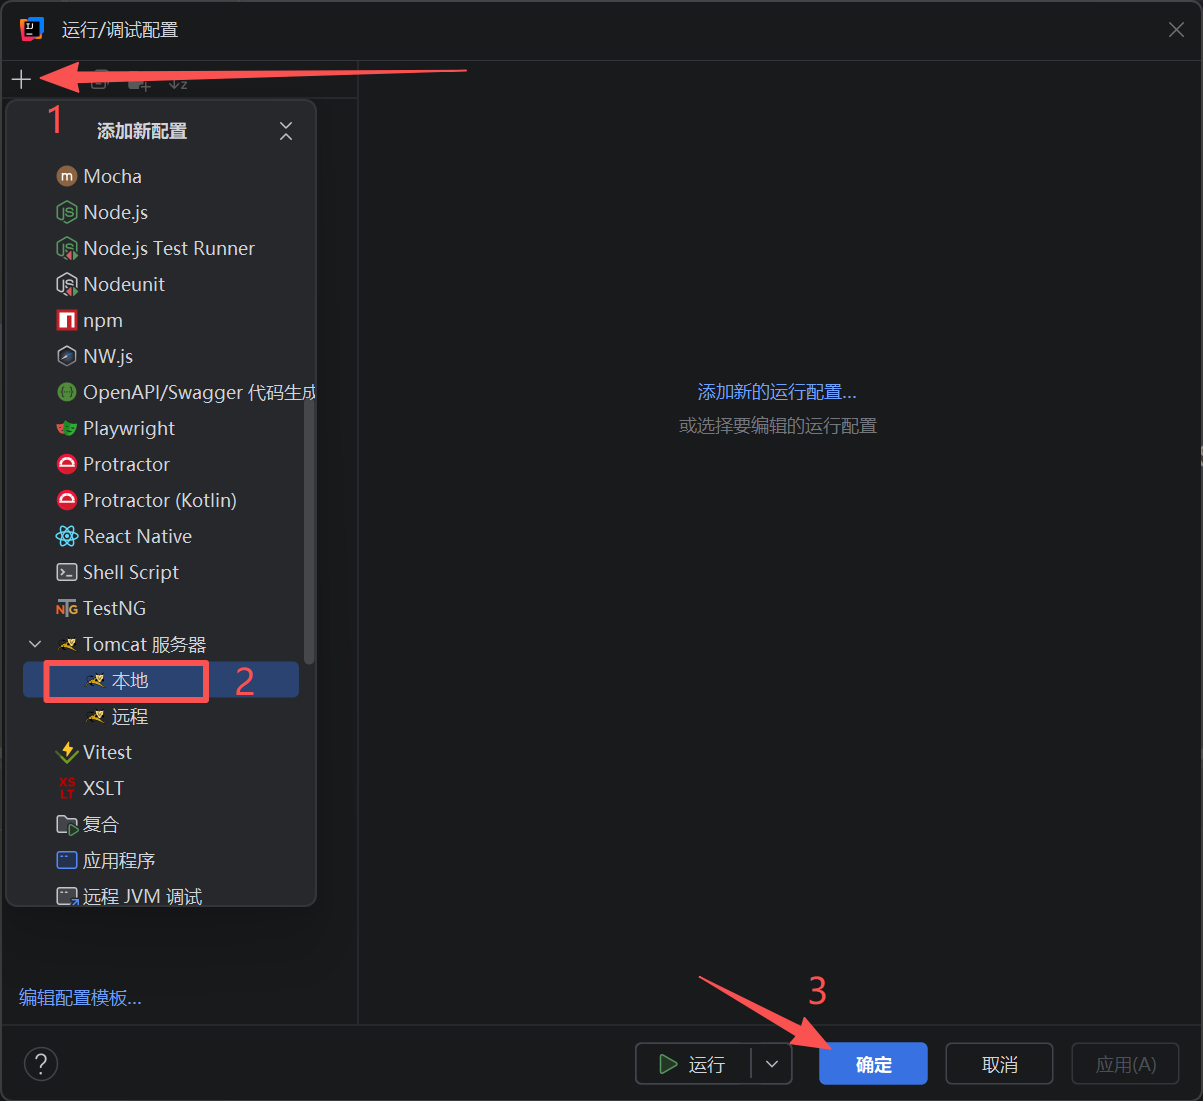Screen dimensions: 1203x1101
Task: Select 远程 under Tomcat 服务器
Action: point(161,716)
